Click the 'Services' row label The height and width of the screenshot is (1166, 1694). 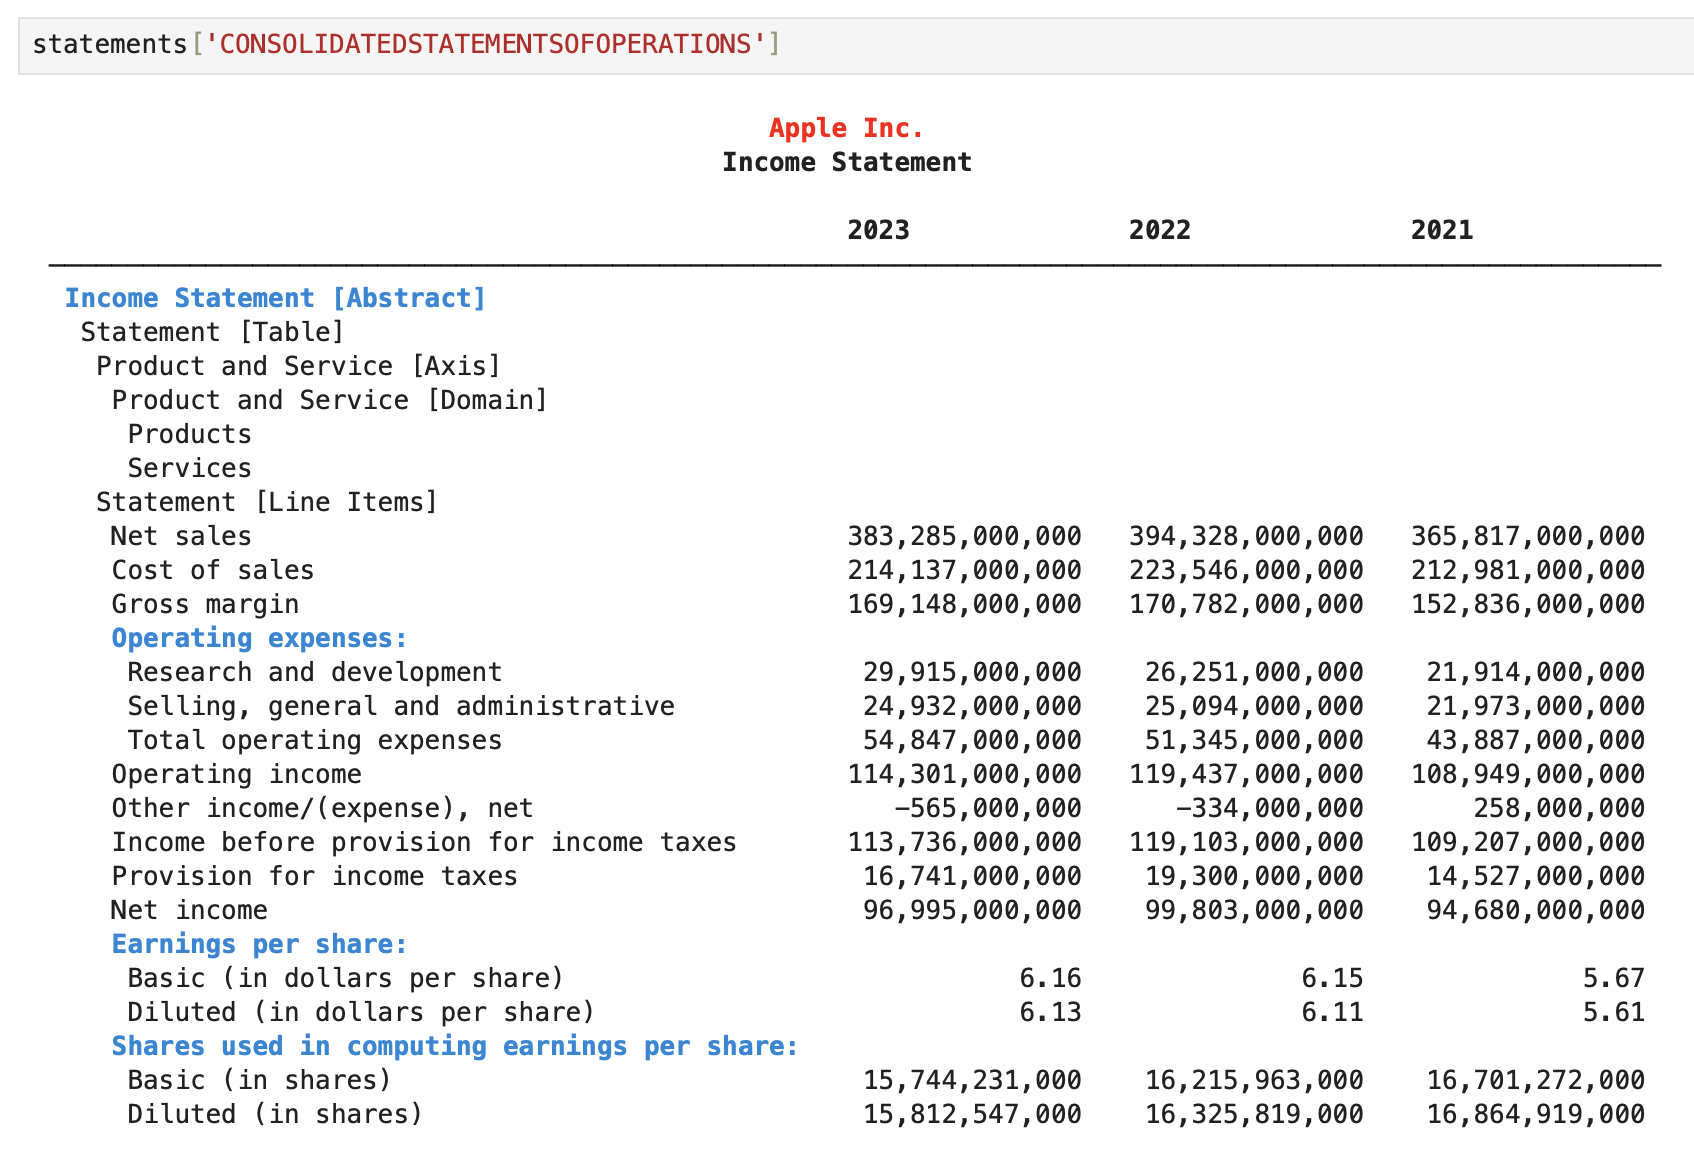coord(190,468)
